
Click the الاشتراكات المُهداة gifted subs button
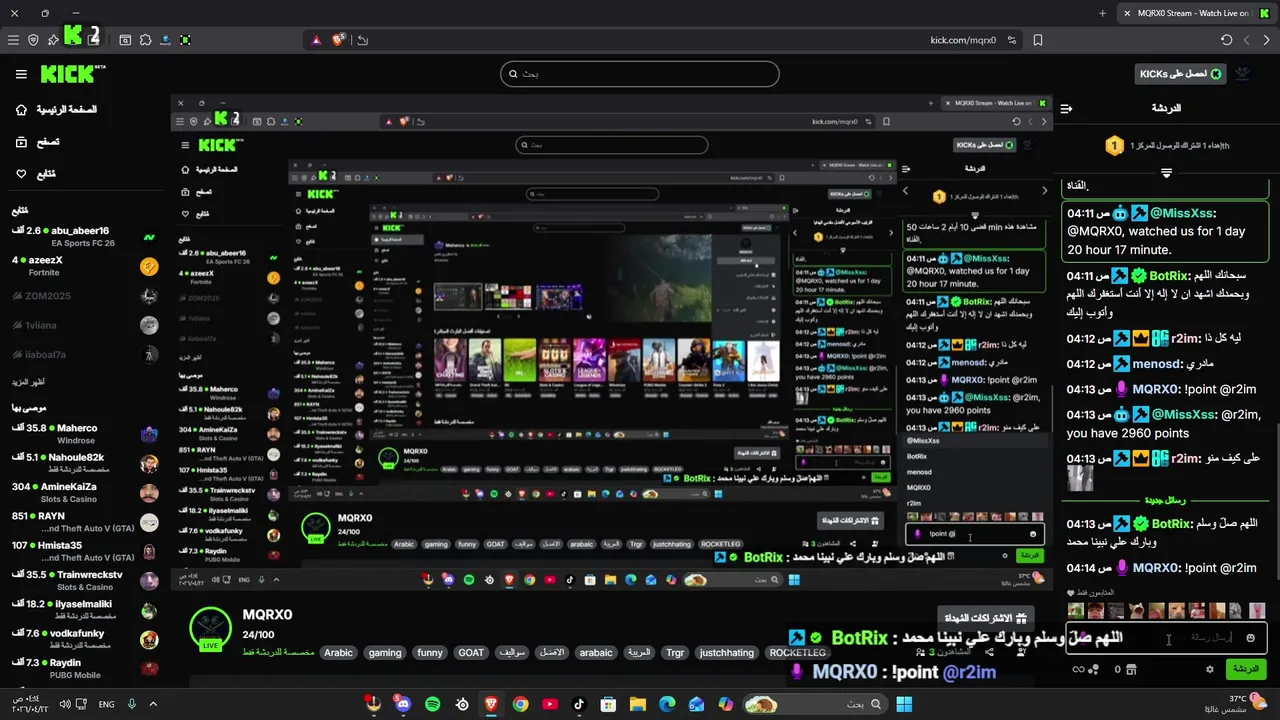[984, 619]
